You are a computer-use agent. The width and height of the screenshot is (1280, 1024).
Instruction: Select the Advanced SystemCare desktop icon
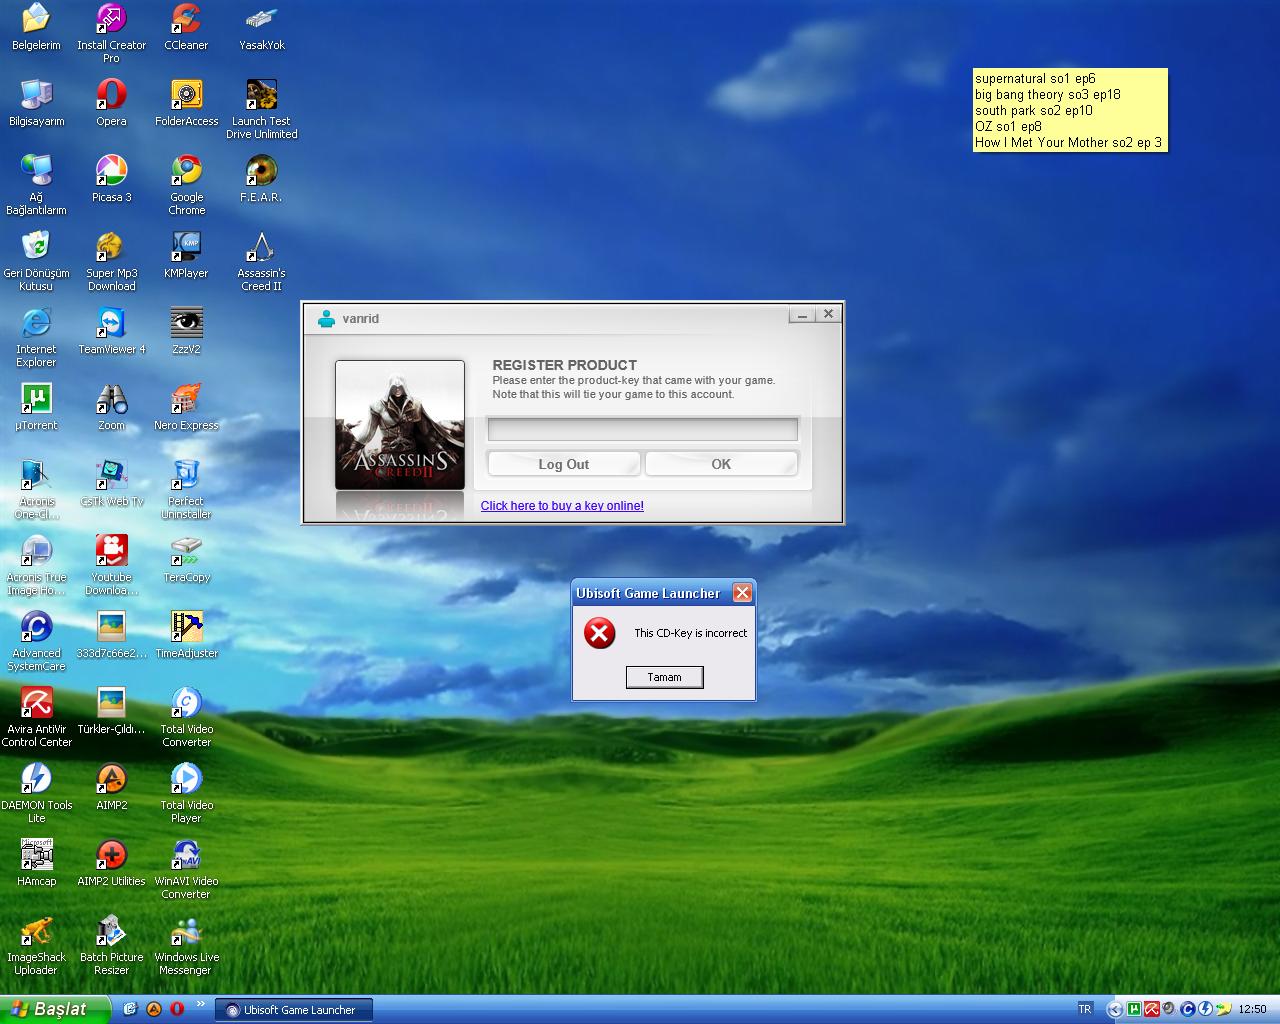36,641
